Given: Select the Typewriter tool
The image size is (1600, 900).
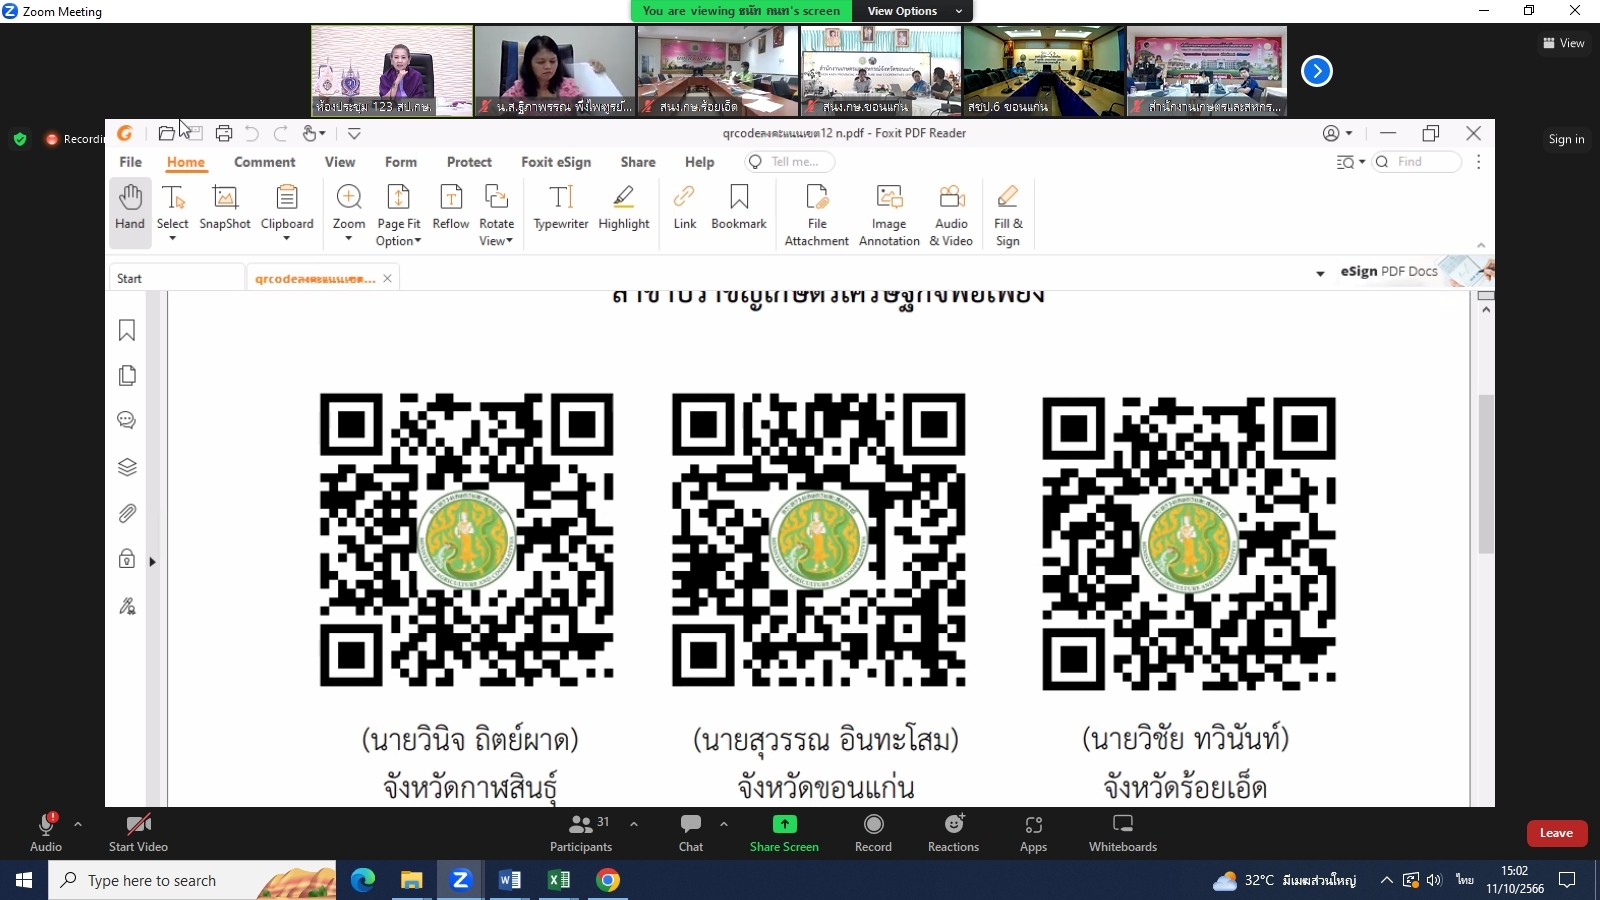Looking at the screenshot, I should [561, 207].
